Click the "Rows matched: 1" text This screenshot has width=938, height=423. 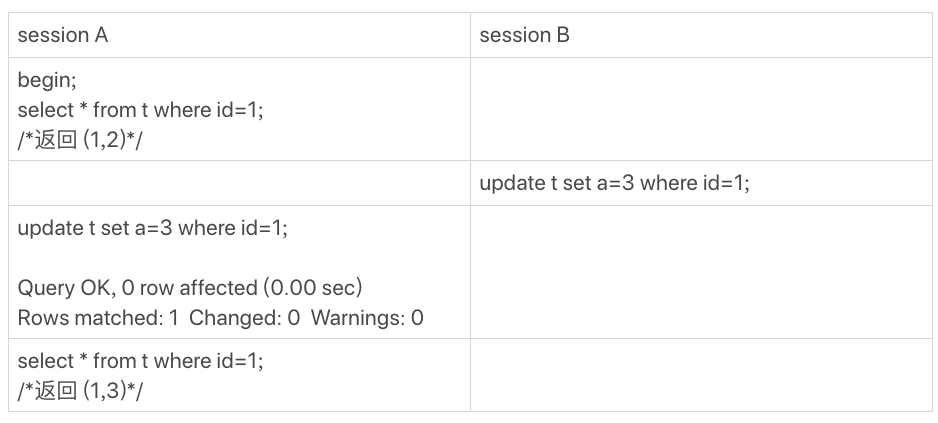[x=97, y=318]
